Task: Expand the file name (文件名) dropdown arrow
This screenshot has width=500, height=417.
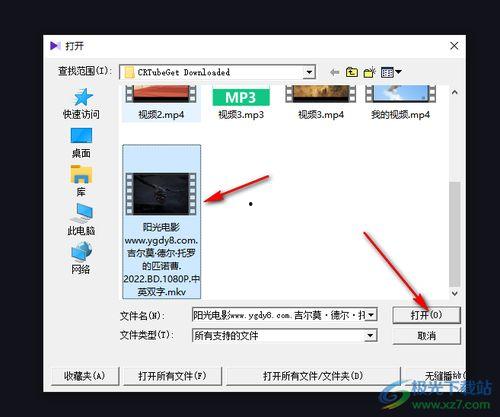Action: pos(372,315)
